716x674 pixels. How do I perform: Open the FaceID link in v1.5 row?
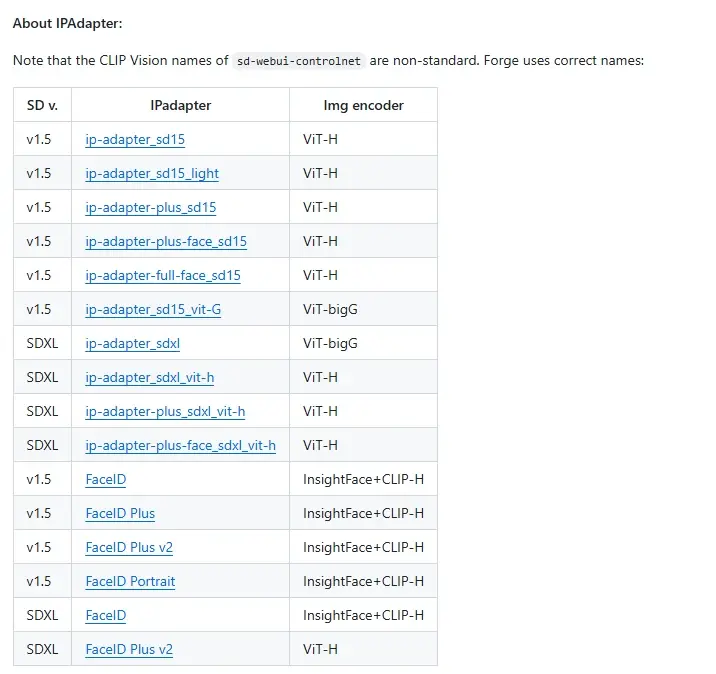point(106,479)
